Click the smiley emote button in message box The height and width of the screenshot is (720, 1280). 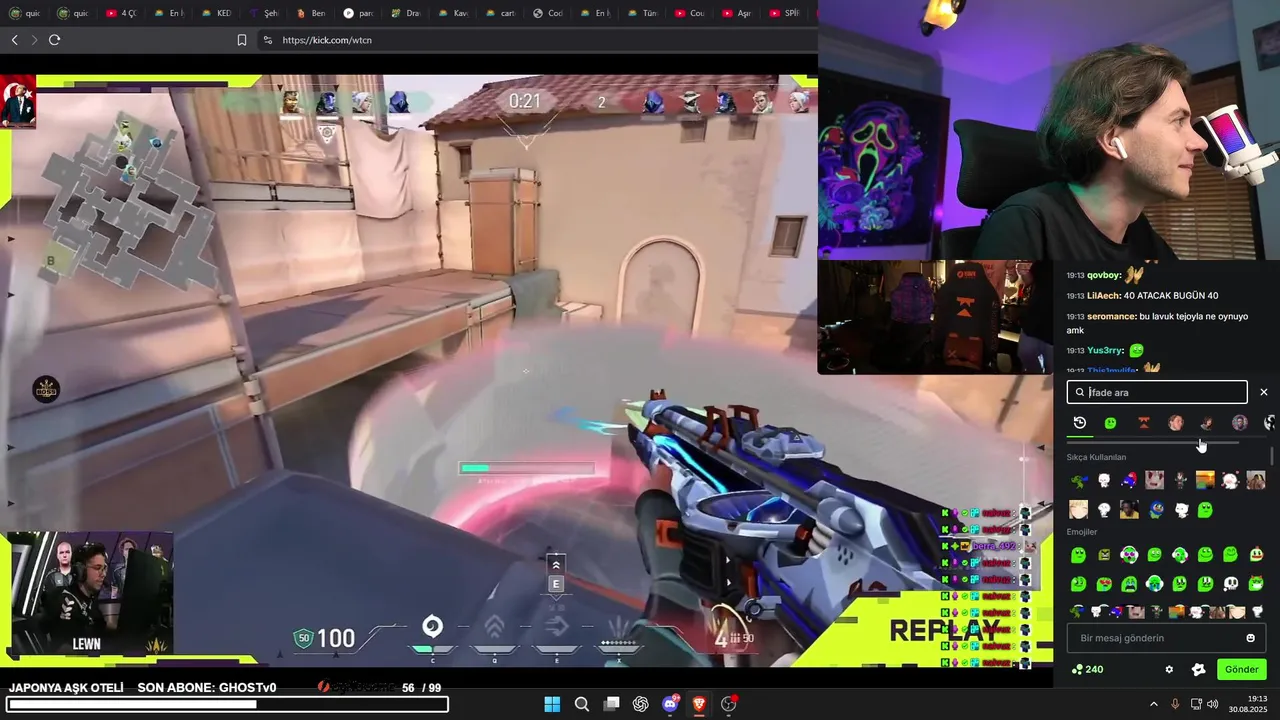click(x=1250, y=638)
